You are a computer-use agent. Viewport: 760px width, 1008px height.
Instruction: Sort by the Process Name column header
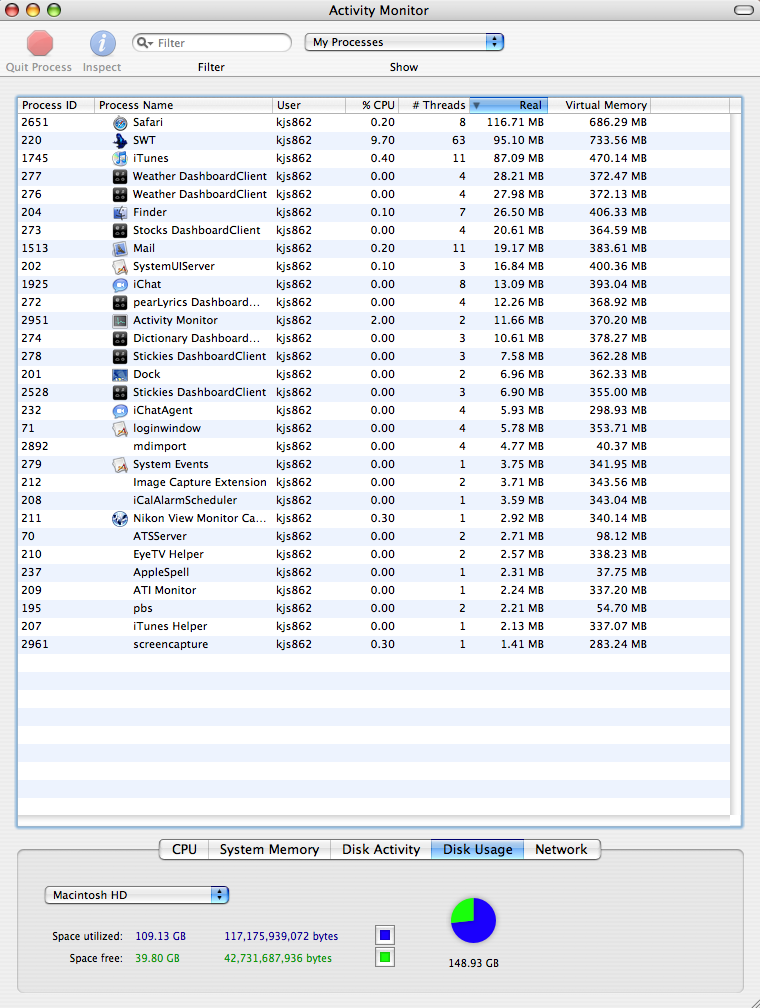tap(183, 105)
